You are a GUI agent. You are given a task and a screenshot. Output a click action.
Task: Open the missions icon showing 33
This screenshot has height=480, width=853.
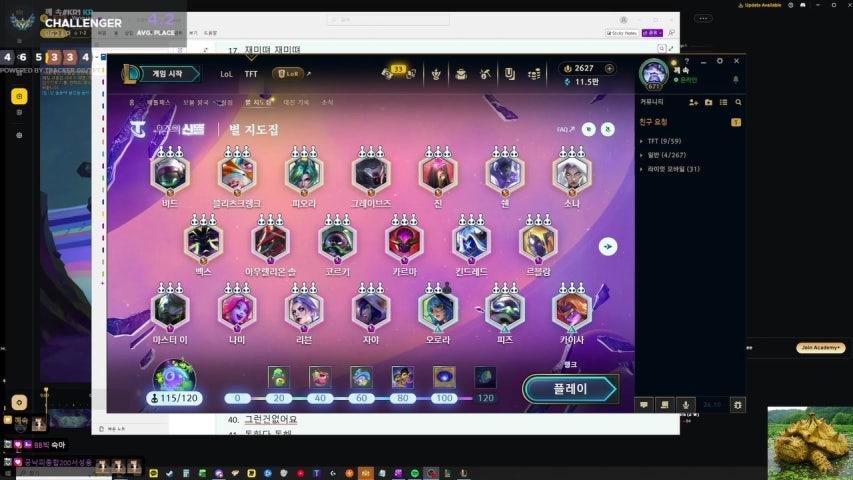(398, 73)
